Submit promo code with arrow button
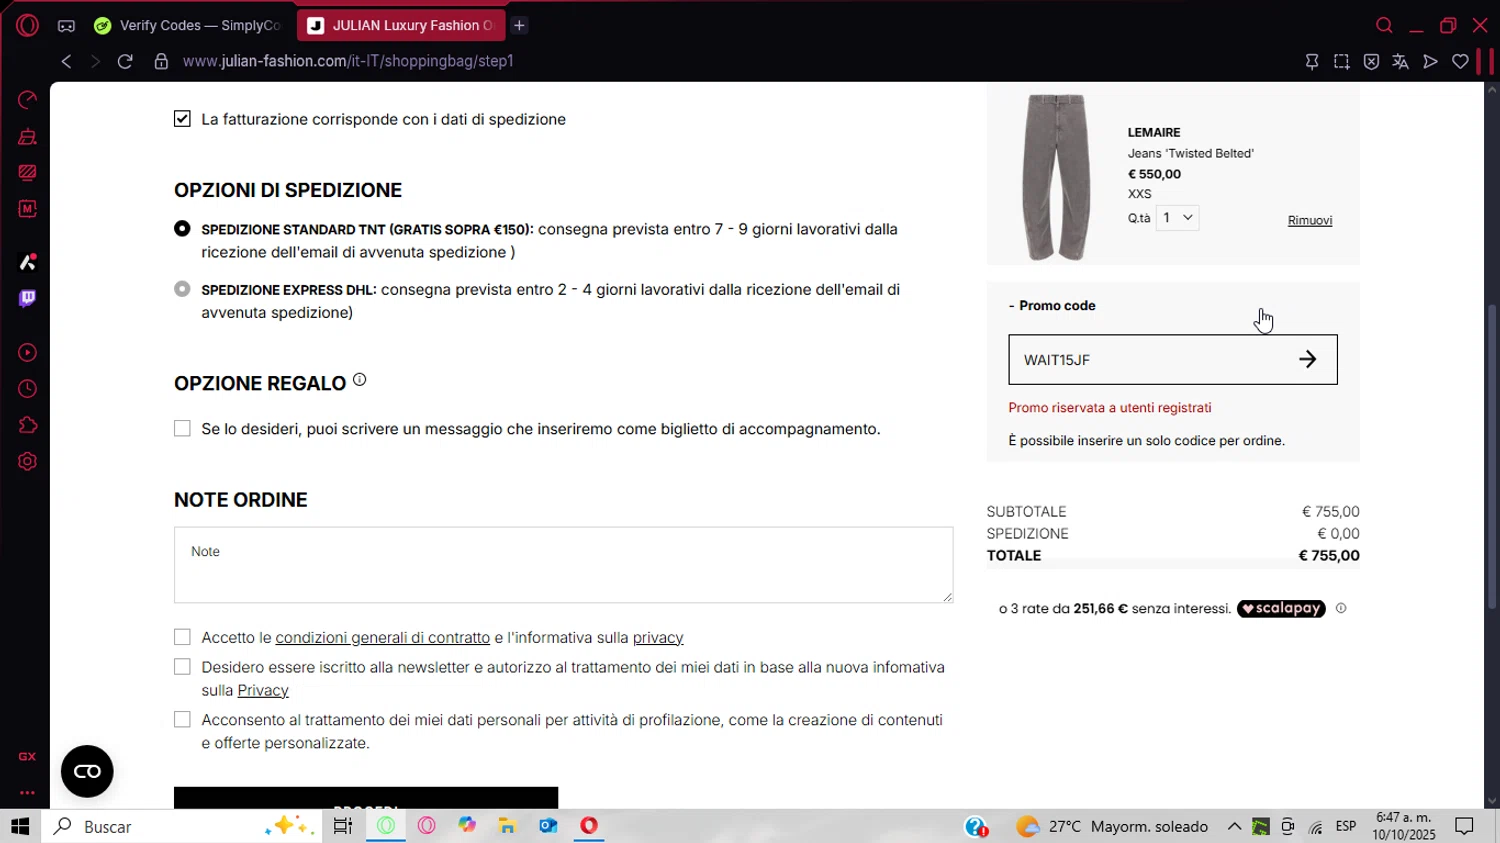Image resolution: width=1500 pixels, height=843 pixels. pyautogui.click(x=1308, y=360)
